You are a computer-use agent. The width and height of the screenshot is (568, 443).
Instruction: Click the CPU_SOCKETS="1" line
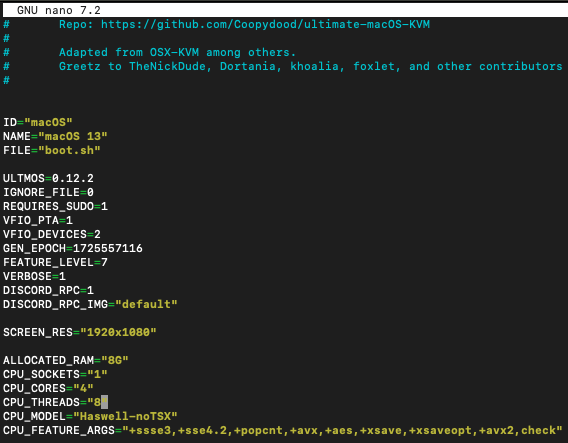55,375
